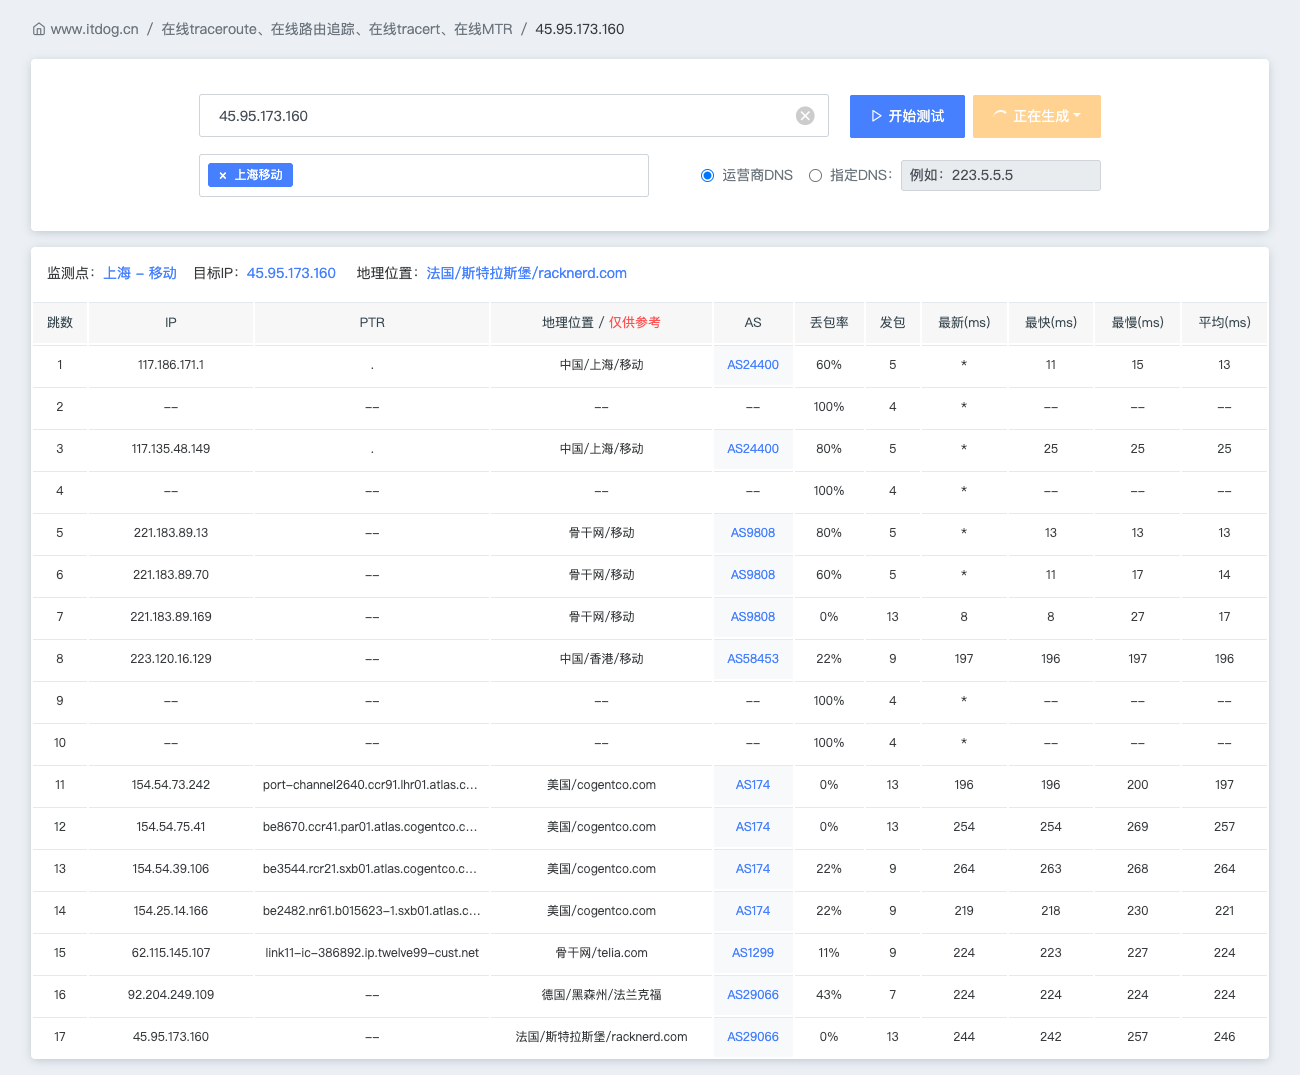This screenshot has width=1300, height=1075.
Task: Open AS174 link for 154.54.75.41
Action: click(753, 827)
